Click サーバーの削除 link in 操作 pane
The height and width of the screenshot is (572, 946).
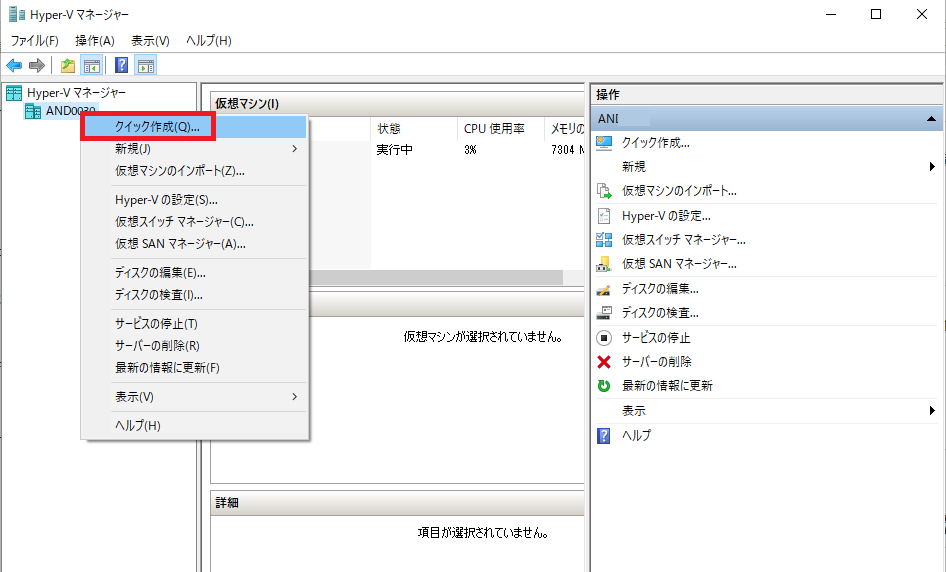click(657, 362)
